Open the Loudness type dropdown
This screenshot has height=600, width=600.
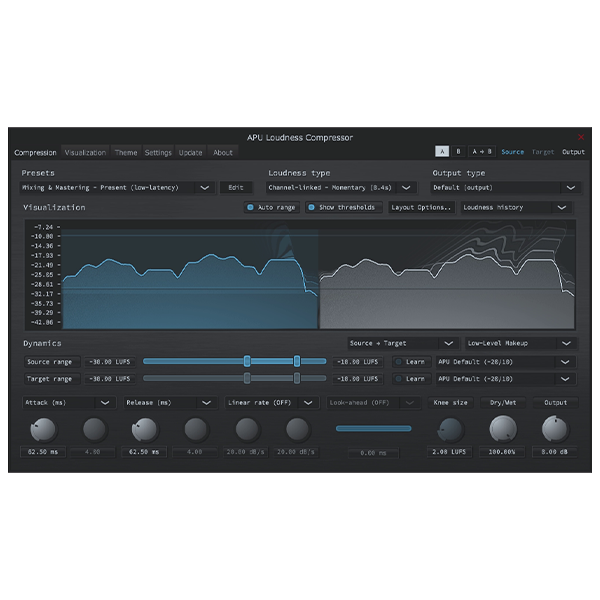pyautogui.click(x=341, y=188)
